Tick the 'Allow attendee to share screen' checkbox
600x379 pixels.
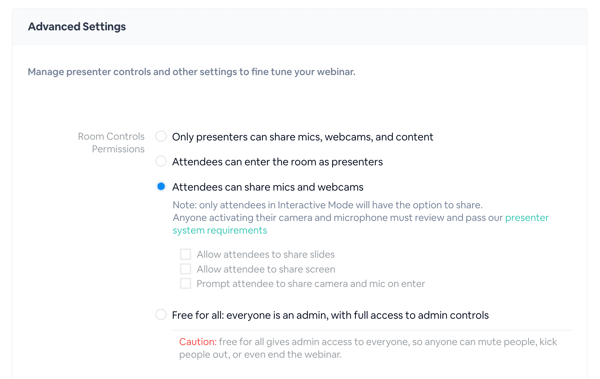click(186, 269)
